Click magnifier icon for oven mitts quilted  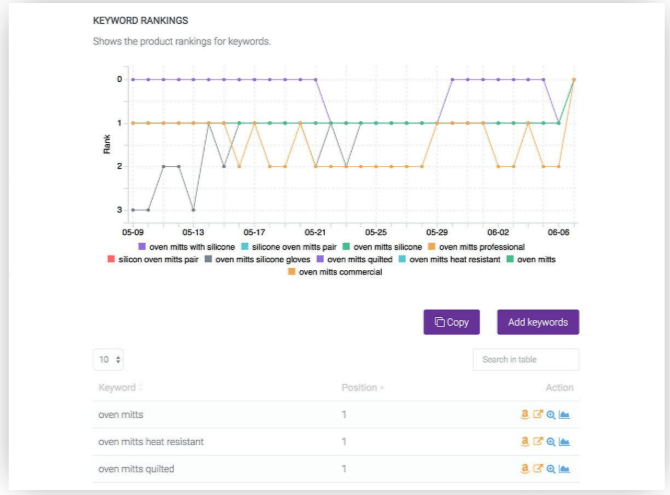point(551,469)
